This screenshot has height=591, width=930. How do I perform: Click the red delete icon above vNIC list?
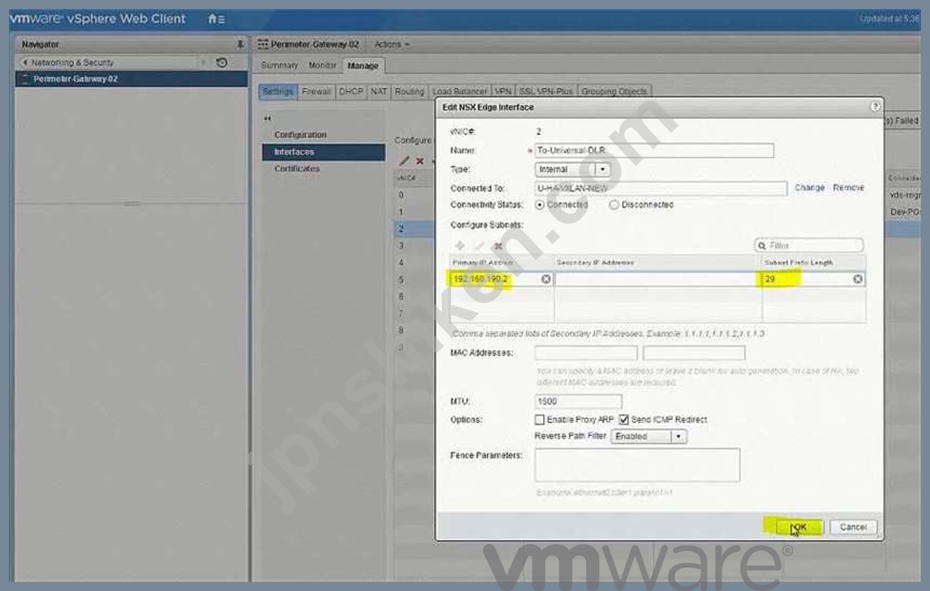[420, 161]
